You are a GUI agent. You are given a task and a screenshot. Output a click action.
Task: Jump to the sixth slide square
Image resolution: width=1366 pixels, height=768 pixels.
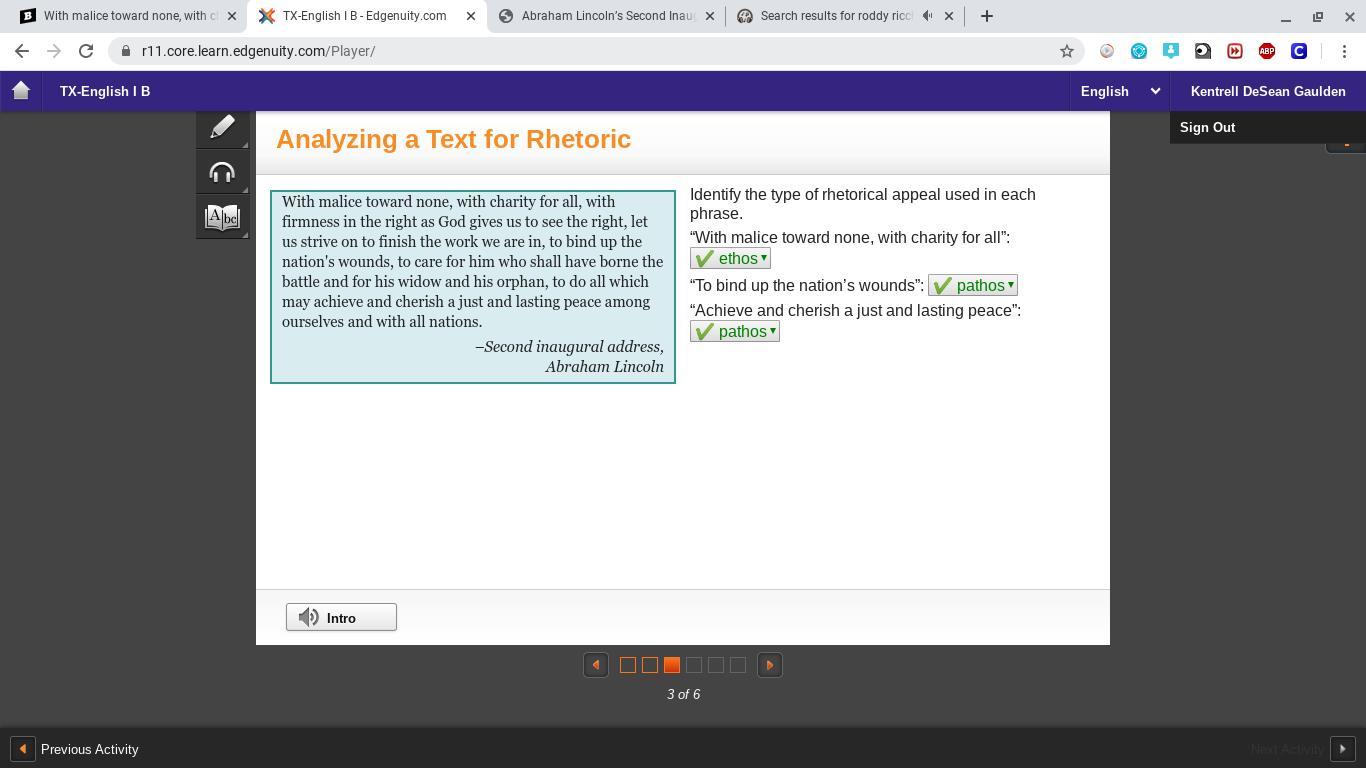coord(738,665)
